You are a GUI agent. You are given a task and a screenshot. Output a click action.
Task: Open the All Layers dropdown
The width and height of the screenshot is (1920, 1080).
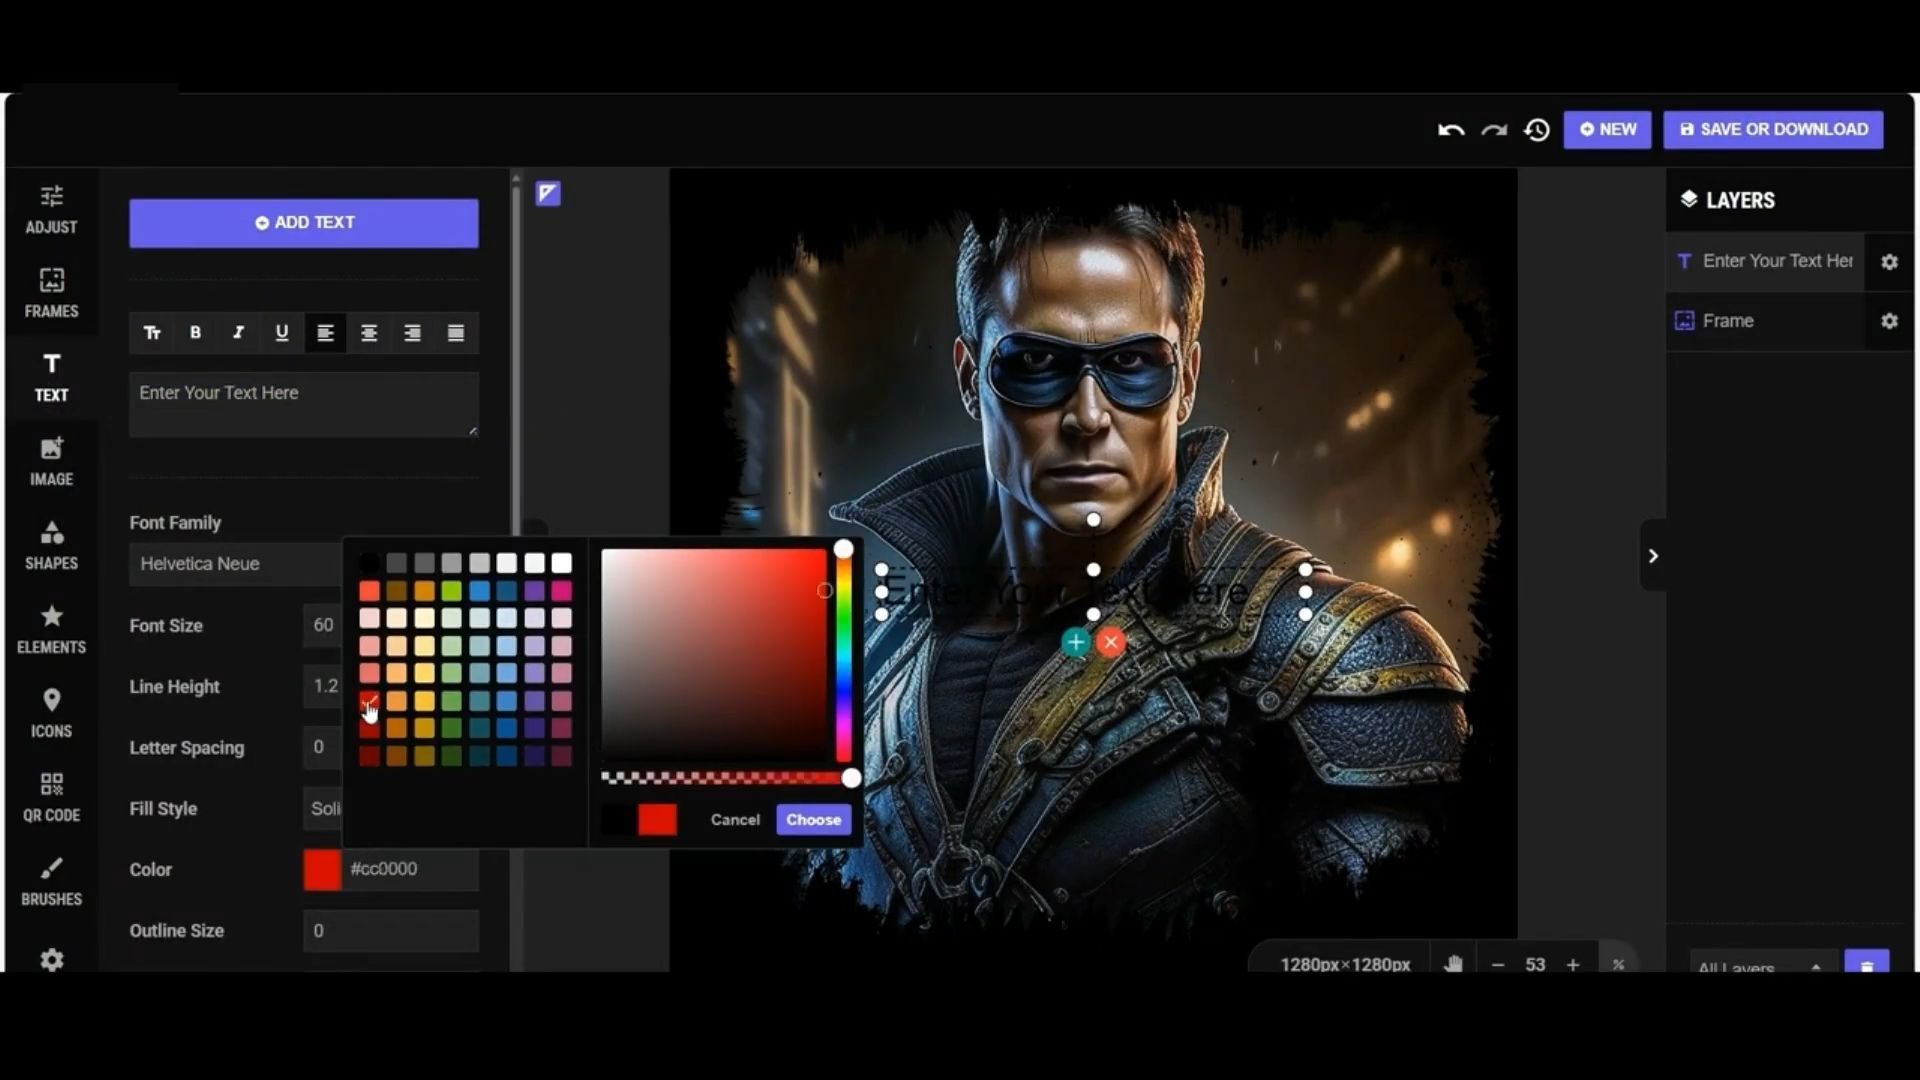pos(1763,964)
